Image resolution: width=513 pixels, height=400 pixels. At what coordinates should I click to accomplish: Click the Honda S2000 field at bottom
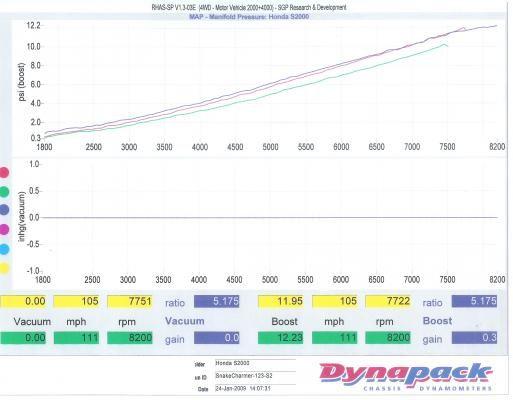click(255, 363)
